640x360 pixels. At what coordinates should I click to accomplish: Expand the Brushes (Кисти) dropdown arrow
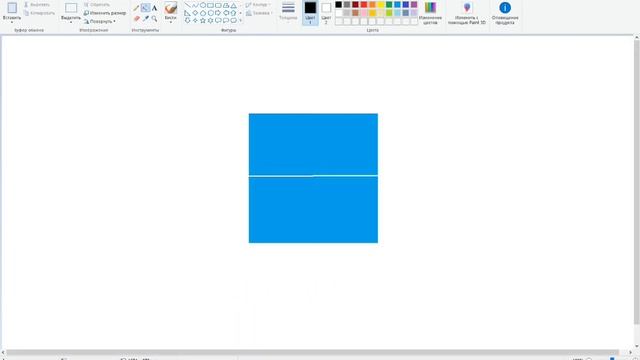(171, 22)
